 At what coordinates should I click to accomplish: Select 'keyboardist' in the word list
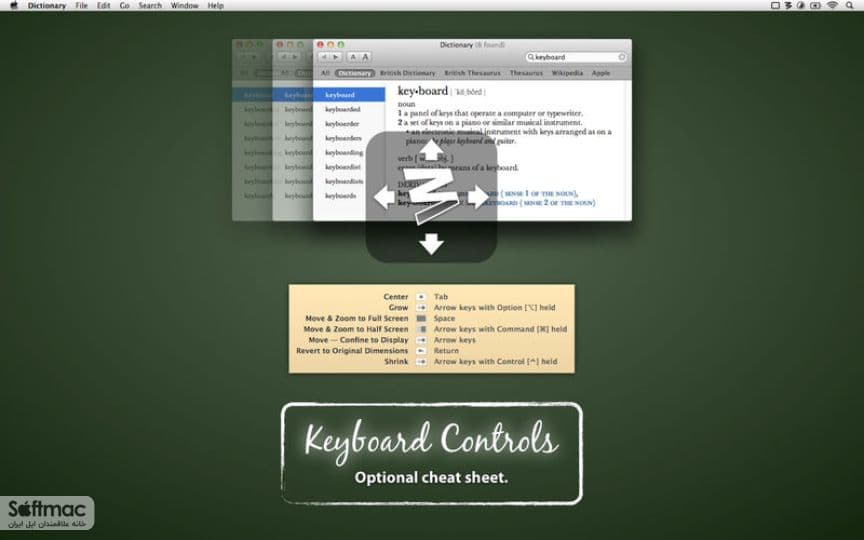[343, 167]
